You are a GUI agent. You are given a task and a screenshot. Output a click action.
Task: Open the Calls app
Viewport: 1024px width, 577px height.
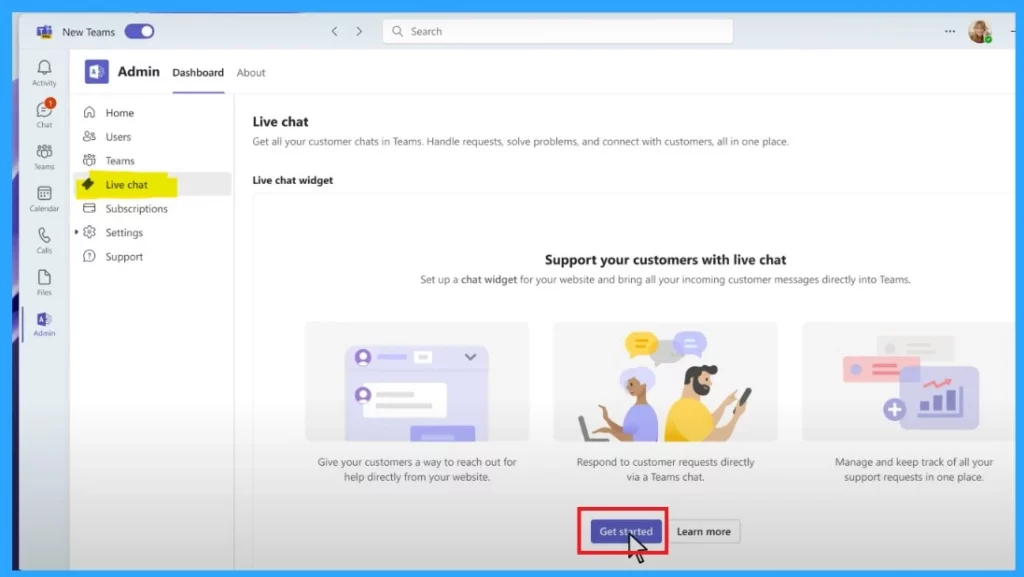pos(44,240)
